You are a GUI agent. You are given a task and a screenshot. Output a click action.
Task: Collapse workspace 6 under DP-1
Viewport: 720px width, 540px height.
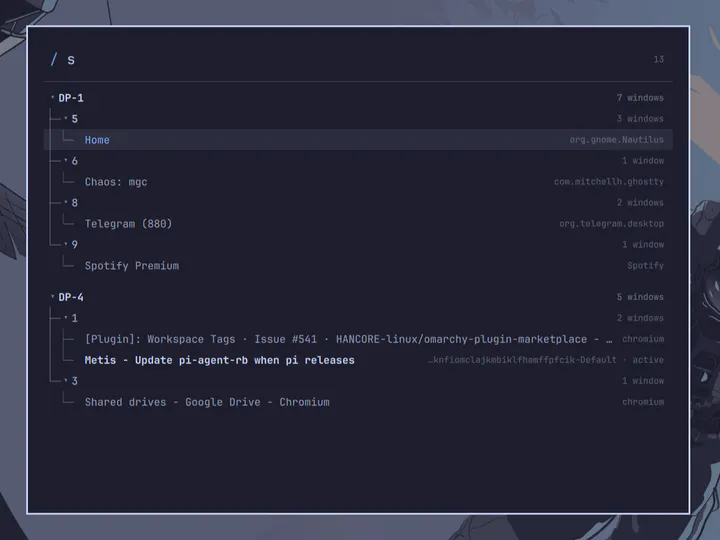tap(66, 160)
